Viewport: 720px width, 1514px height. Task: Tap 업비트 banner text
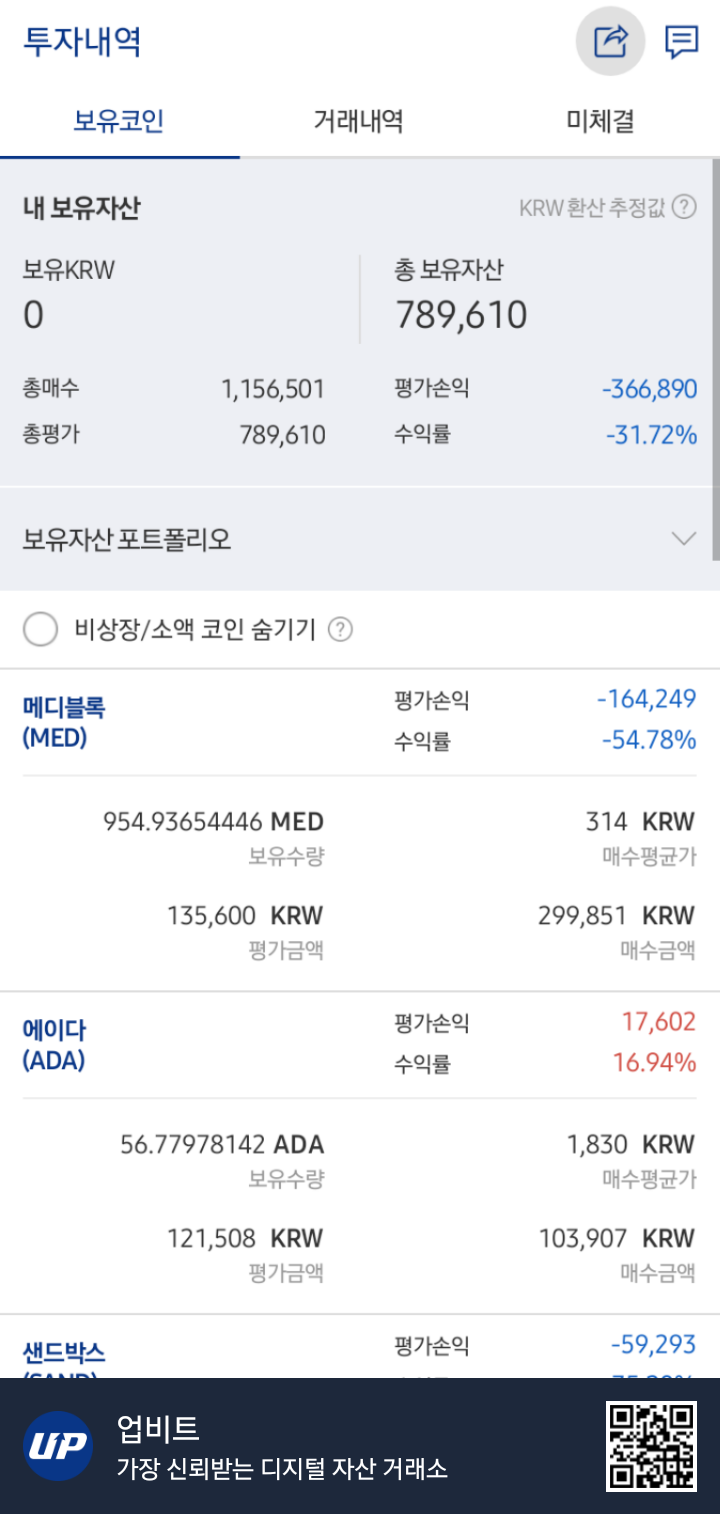point(158,1427)
